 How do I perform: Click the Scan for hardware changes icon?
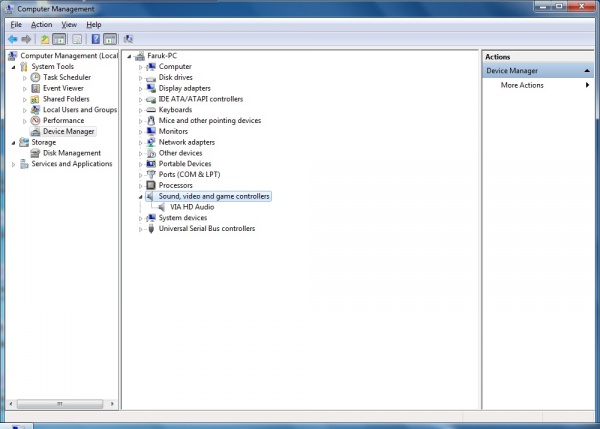pos(128,39)
